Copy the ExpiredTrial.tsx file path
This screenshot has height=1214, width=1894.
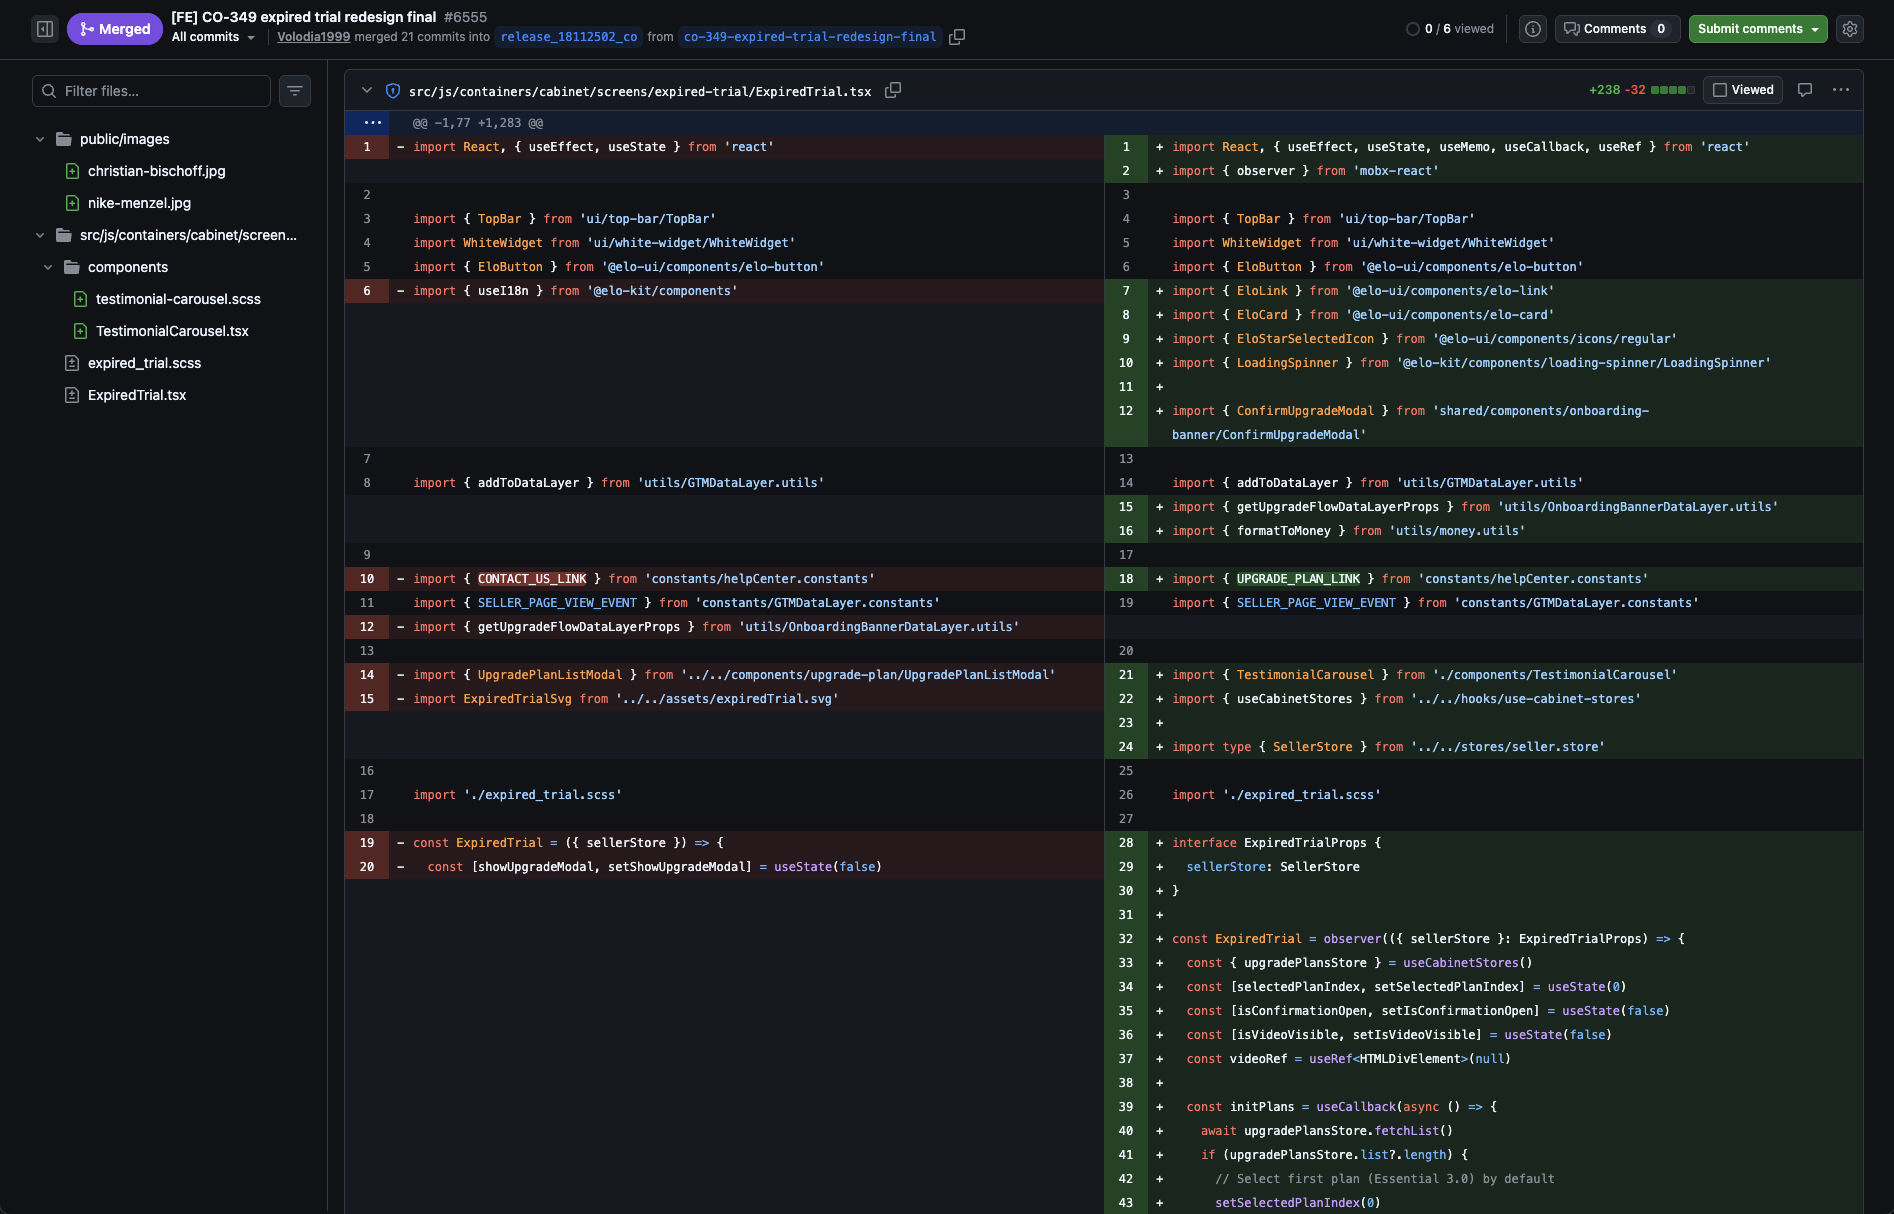(893, 90)
